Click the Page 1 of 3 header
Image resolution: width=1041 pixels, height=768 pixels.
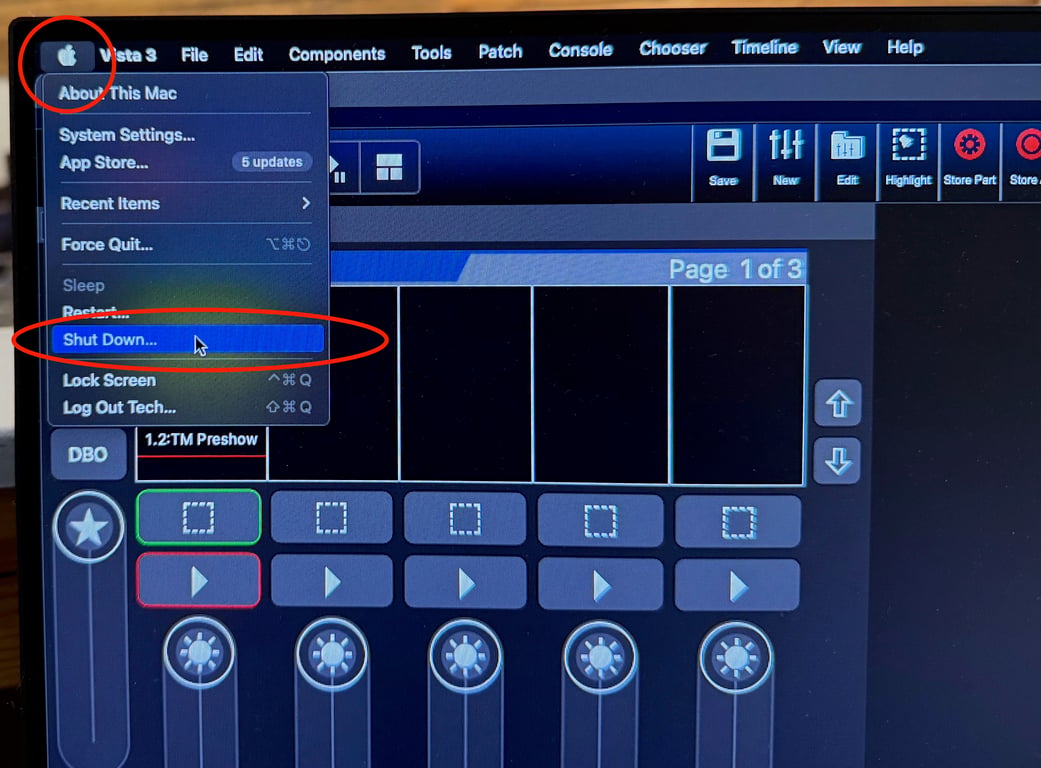pyautogui.click(x=735, y=269)
